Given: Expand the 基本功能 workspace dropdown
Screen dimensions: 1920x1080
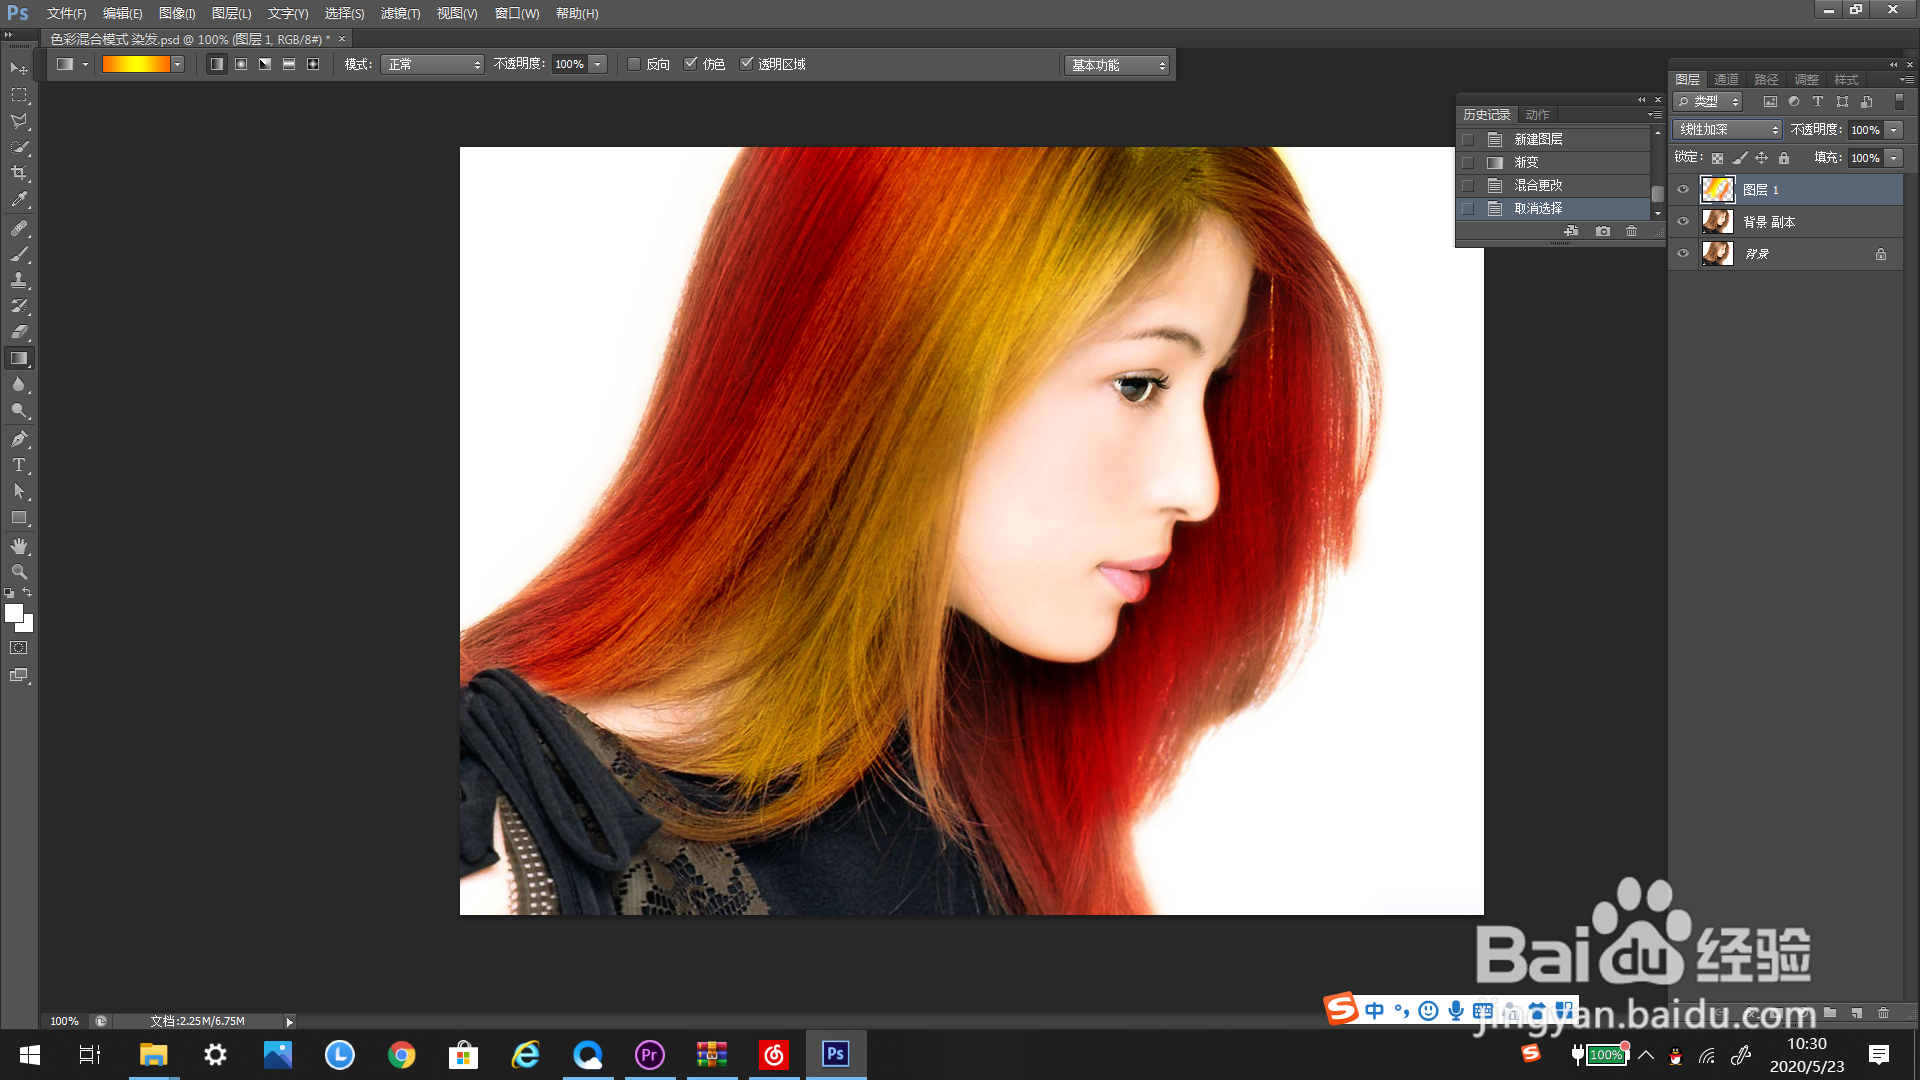Looking at the screenshot, I should [1117, 65].
